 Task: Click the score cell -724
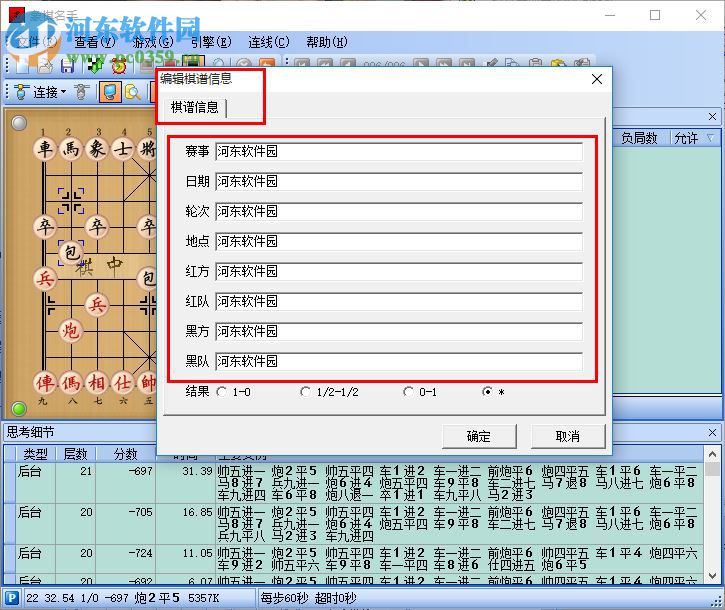(x=141, y=553)
